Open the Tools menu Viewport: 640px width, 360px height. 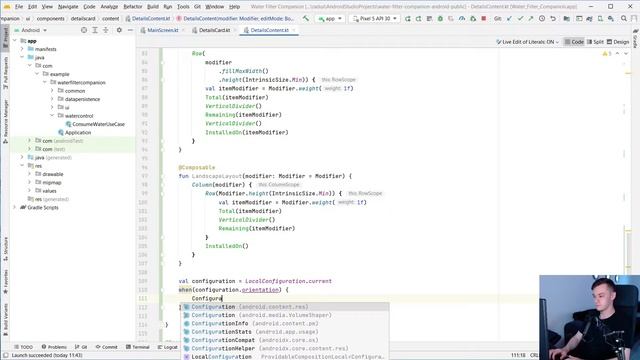pyautogui.click(x=183, y=7)
